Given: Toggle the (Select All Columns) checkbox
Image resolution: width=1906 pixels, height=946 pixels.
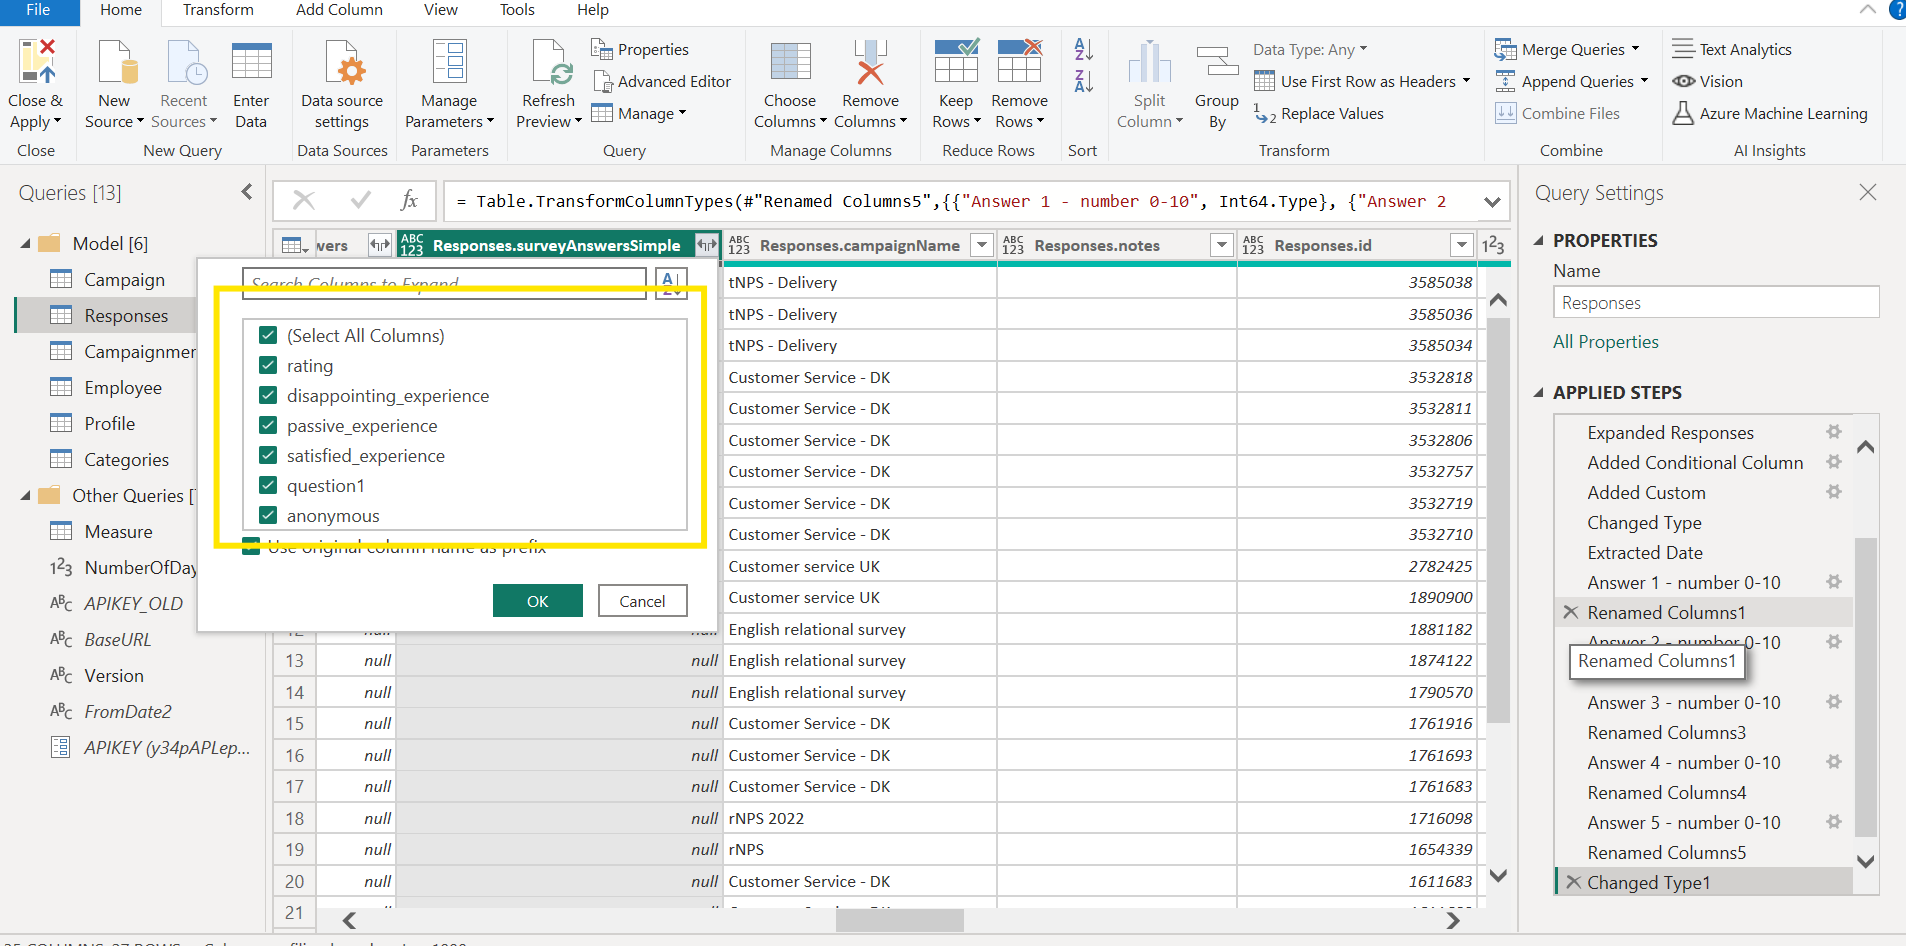Looking at the screenshot, I should point(268,336).
